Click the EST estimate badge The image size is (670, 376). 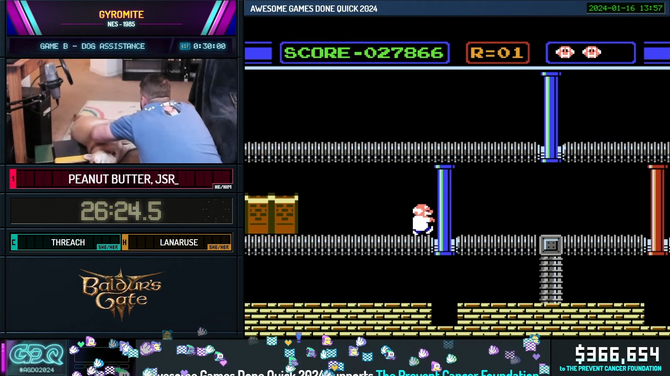(184, 46)
